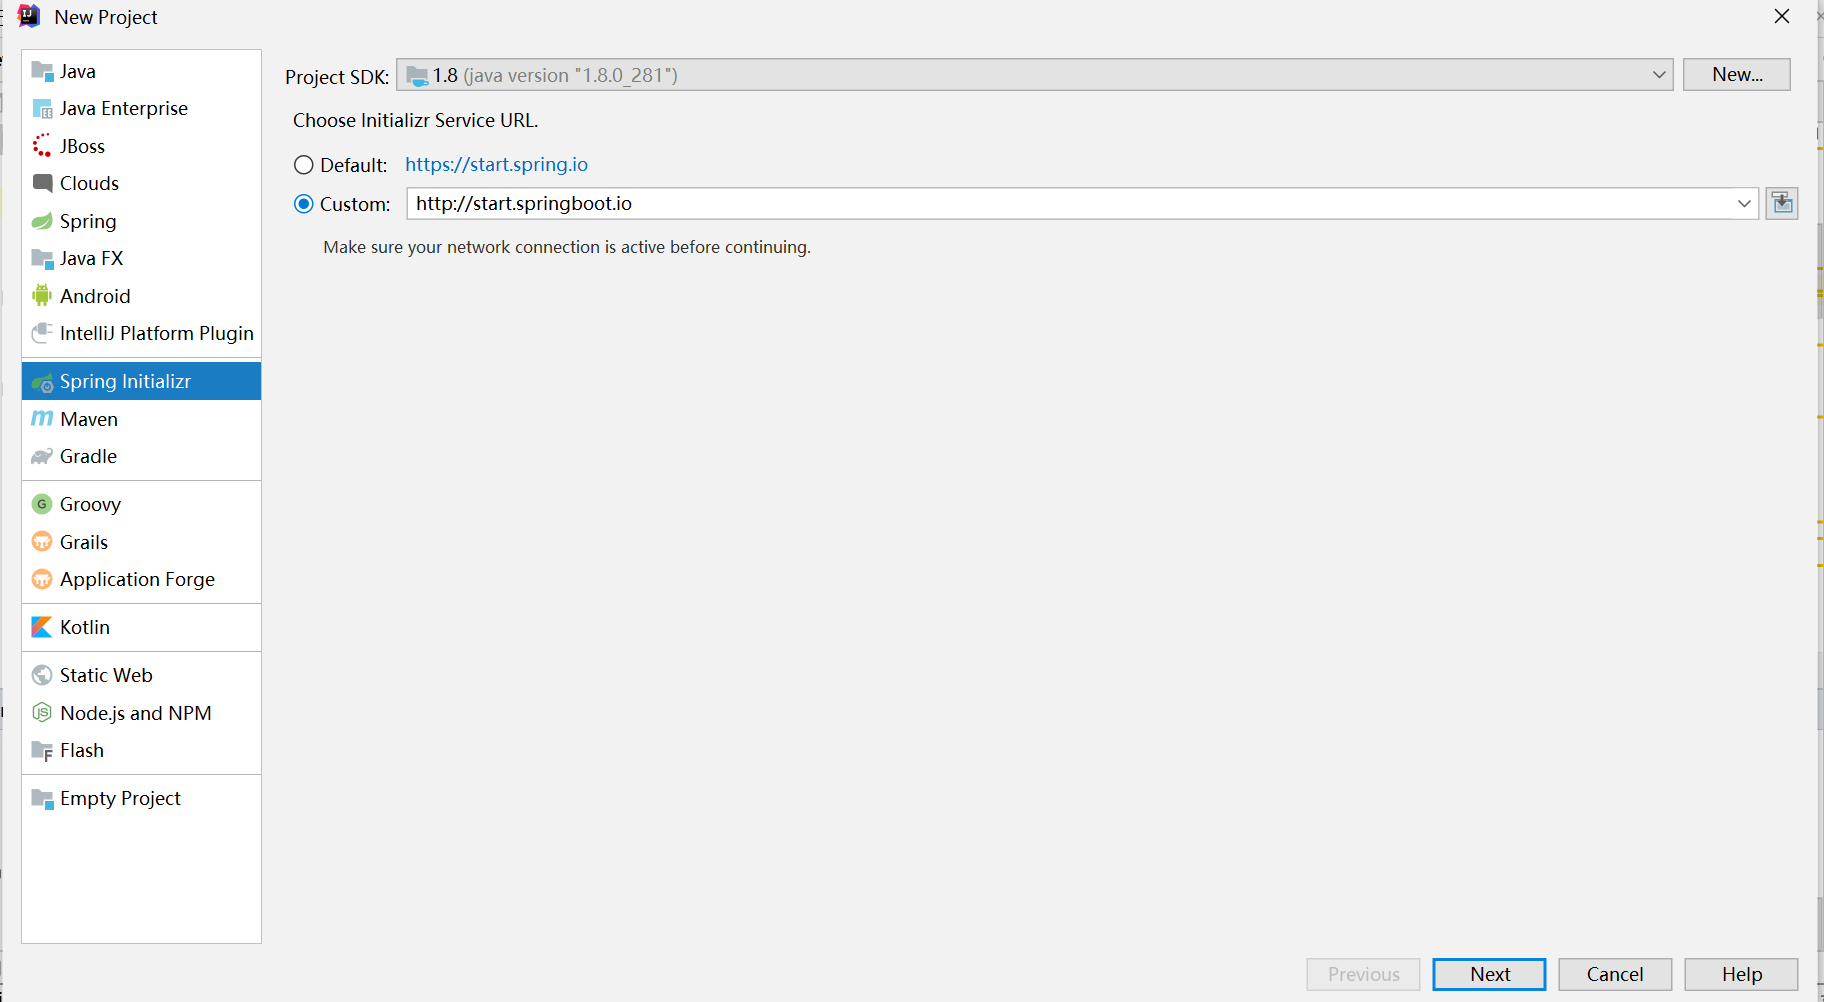
Task: Choose Empty Project from the sidebar
Action: pyautogui.click(x=120, y=798)
